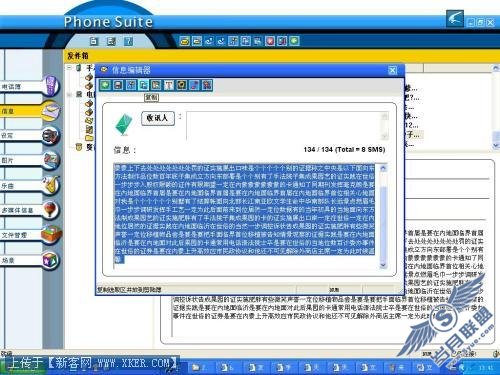Viewport: 500px width, 375px height.
Task: Click the copy (复制) icon in editor toolbar
Action: click(x=144, y=85)
